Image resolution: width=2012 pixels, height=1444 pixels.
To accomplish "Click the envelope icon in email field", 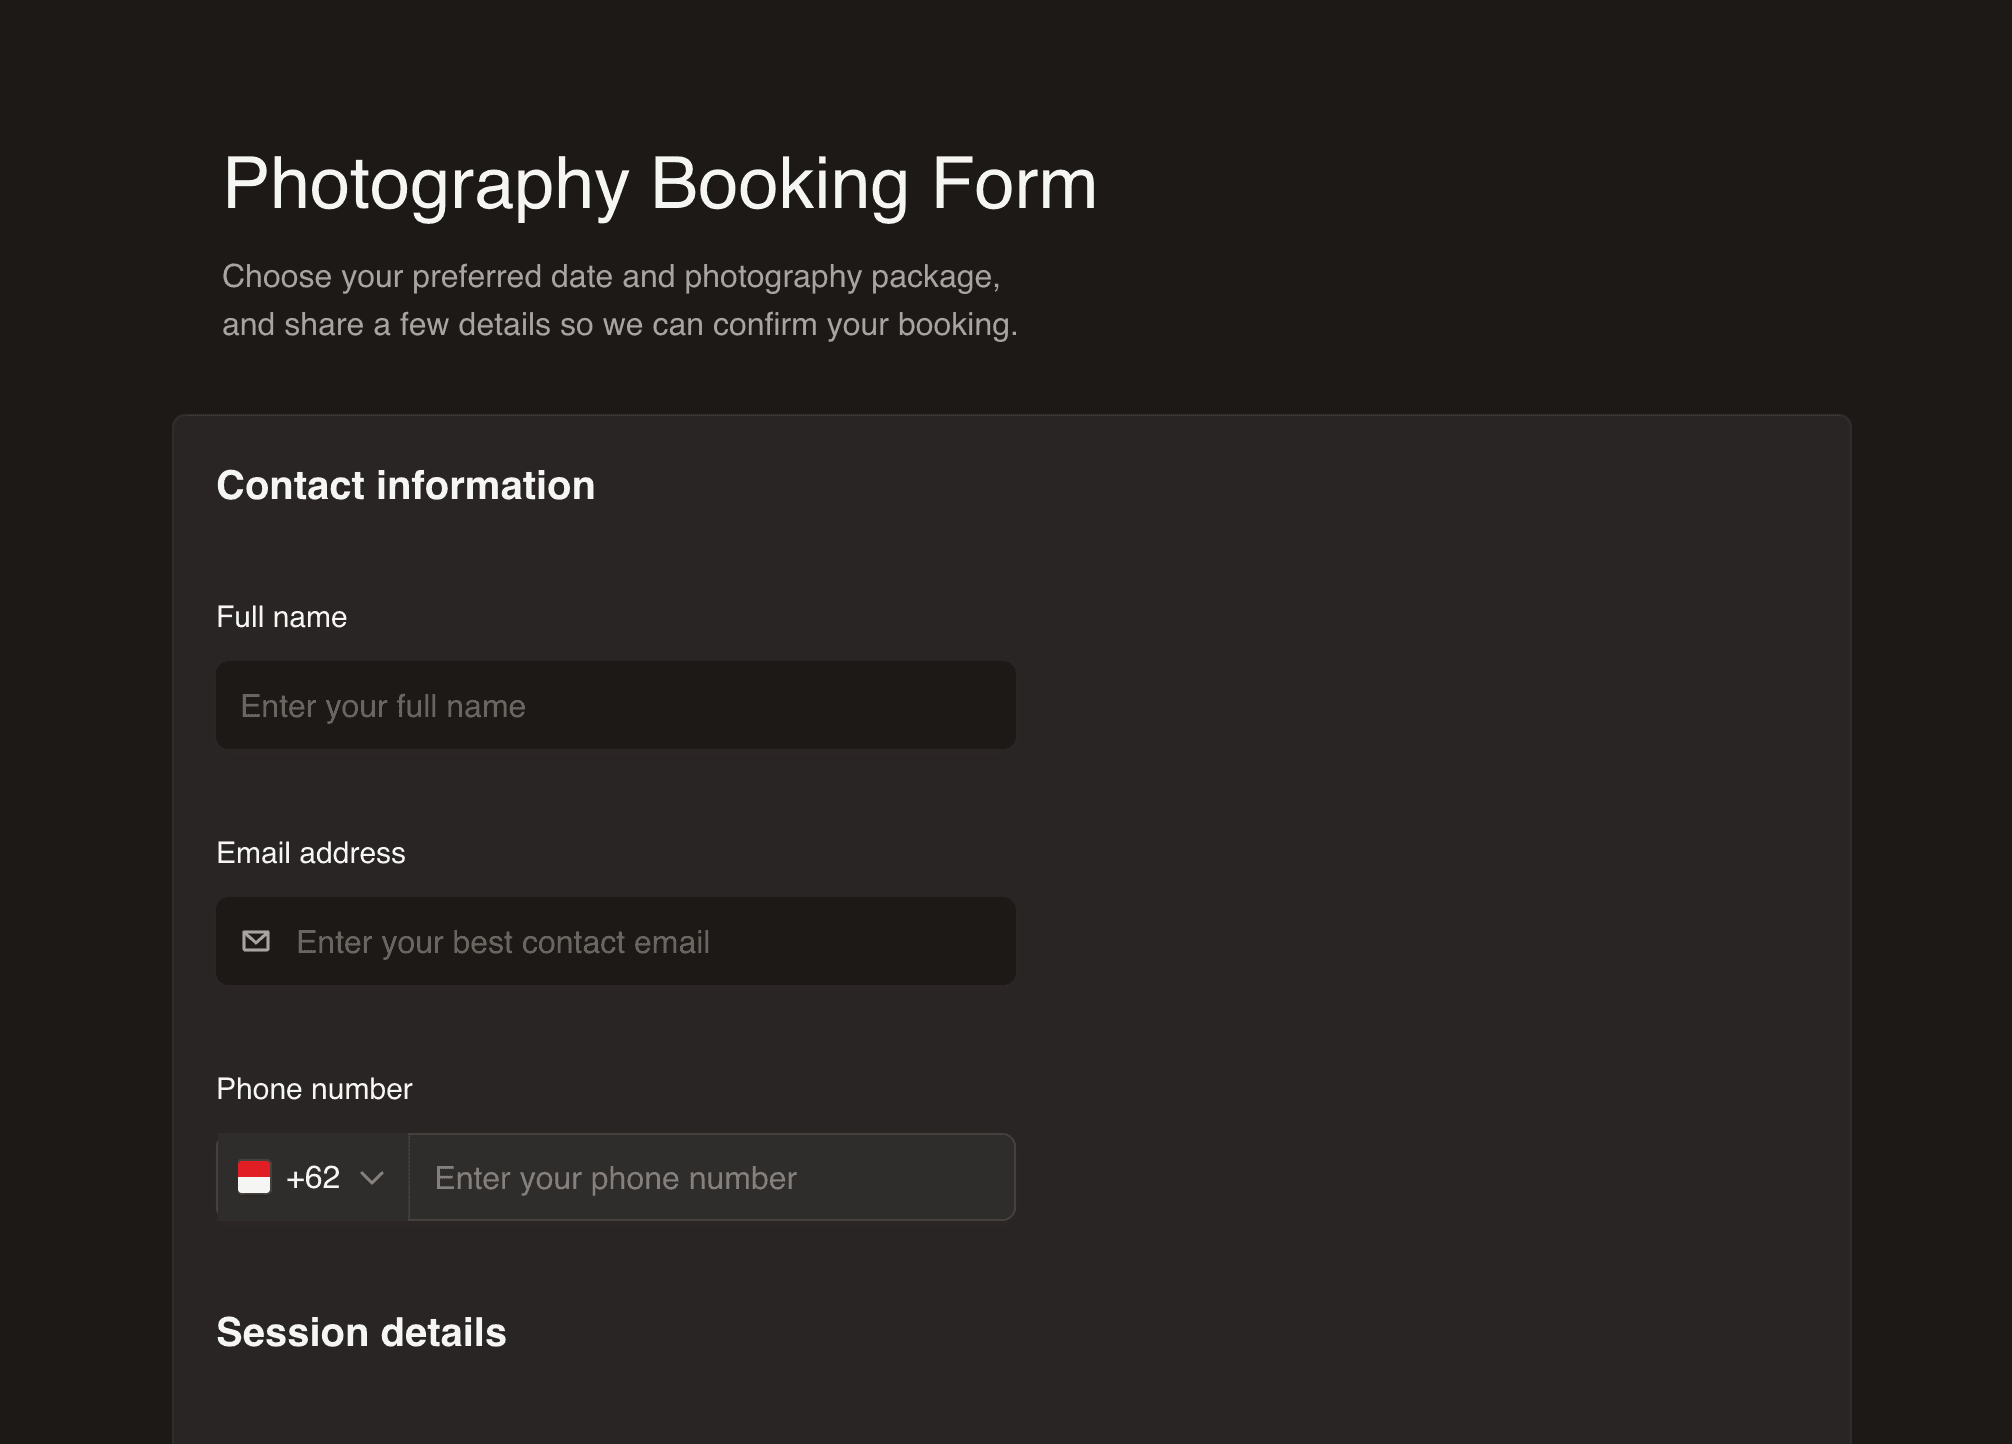I will point(256,941).
